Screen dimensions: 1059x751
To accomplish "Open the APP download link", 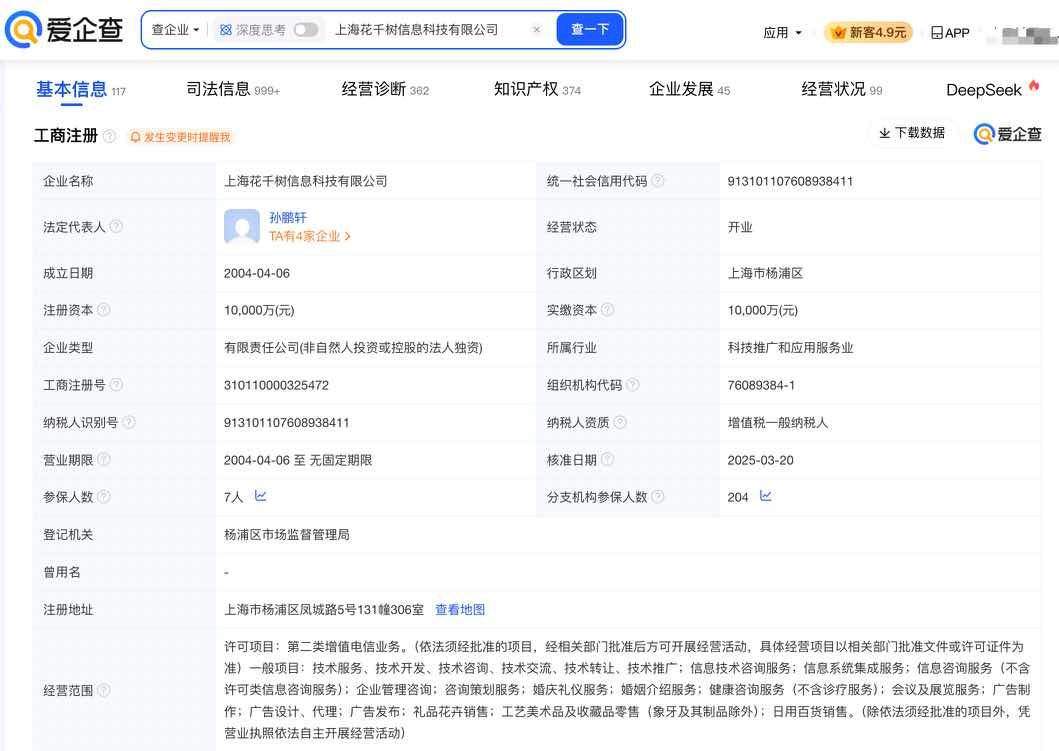I will coord(950,32).
